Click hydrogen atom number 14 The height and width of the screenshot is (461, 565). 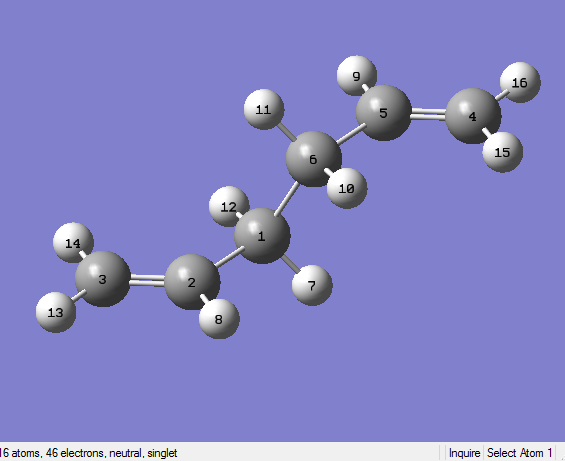73,243
